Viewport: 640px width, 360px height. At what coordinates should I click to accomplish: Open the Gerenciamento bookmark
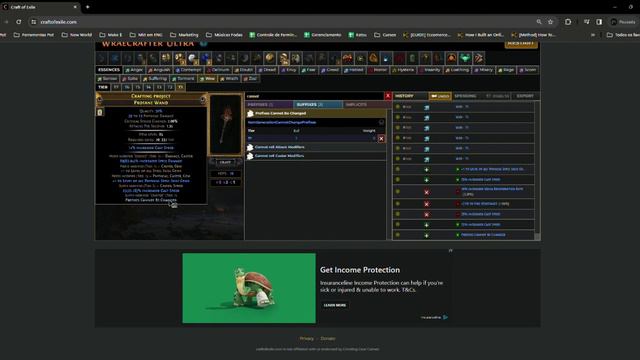pos(322,35)
